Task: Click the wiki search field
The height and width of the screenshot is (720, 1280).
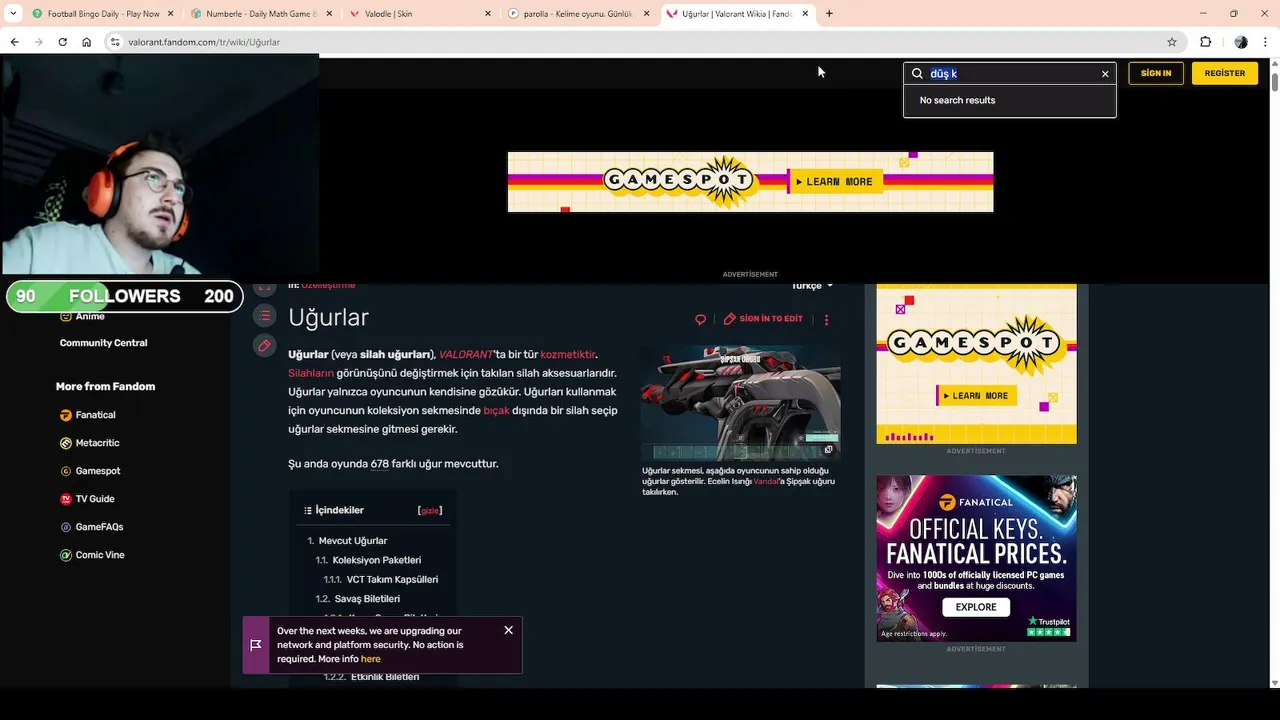Action: [x=1012, y=73]
